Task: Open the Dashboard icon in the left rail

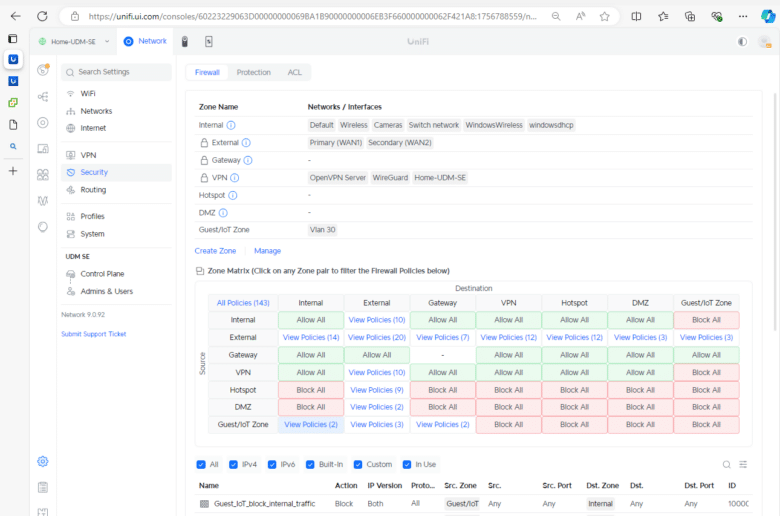Action: (x=43, y=70)
